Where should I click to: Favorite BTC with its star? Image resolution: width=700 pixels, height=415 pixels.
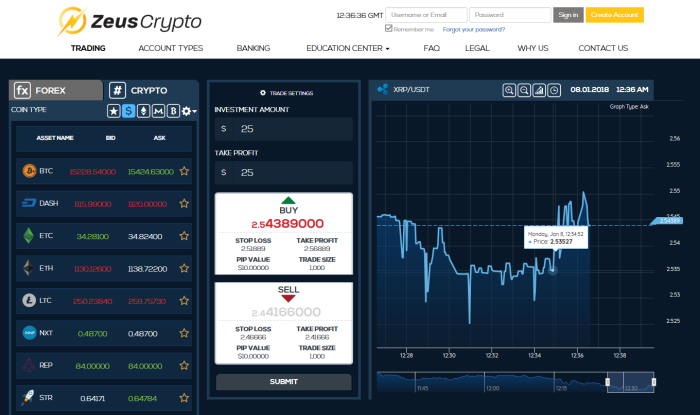[184, 171]
